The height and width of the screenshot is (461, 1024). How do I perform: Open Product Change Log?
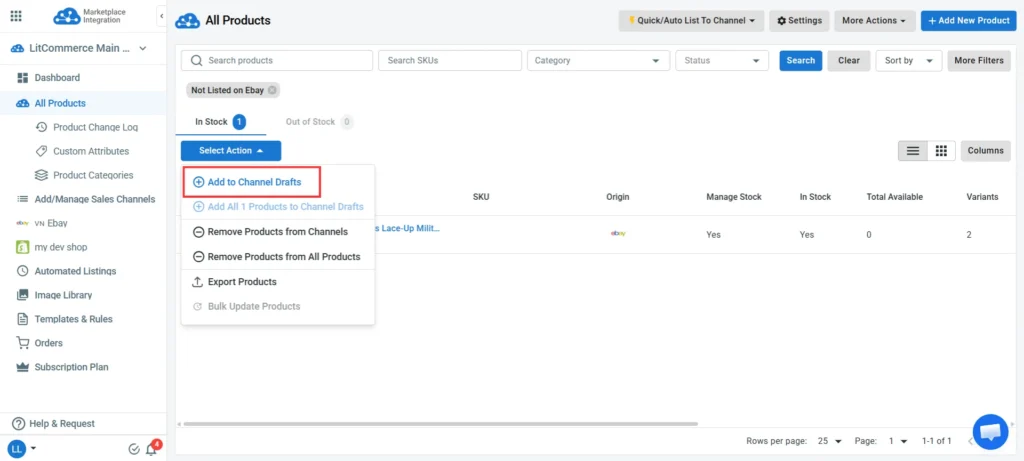click(95, 127)
